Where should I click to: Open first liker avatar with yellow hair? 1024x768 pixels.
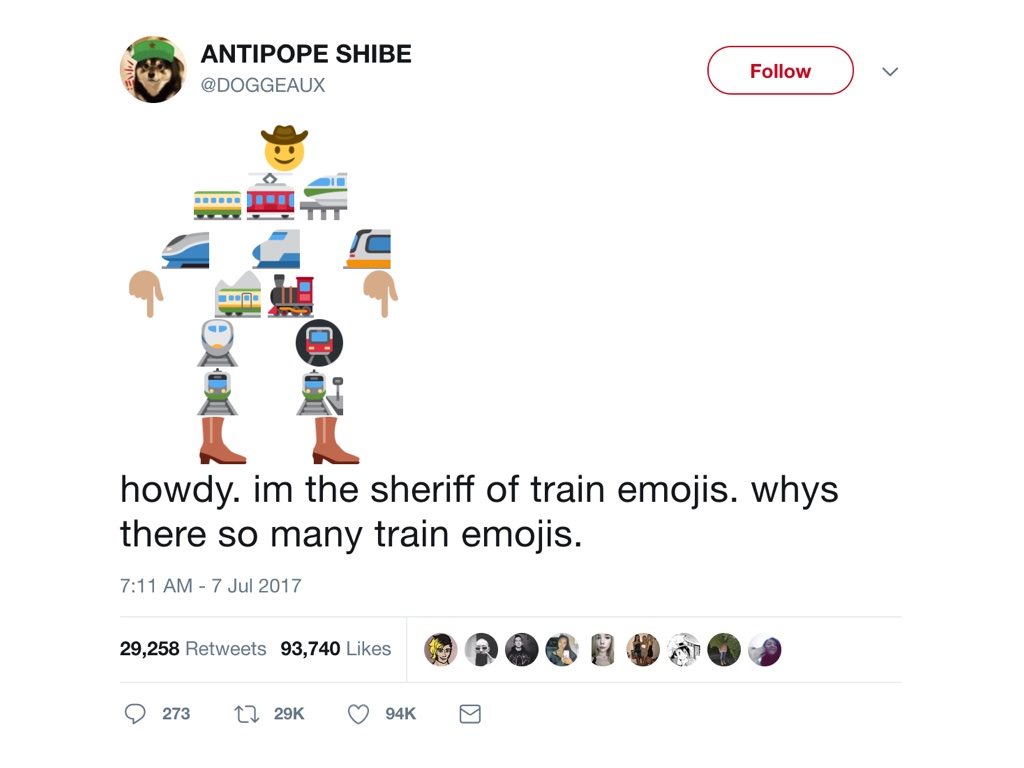pos(441,650)
